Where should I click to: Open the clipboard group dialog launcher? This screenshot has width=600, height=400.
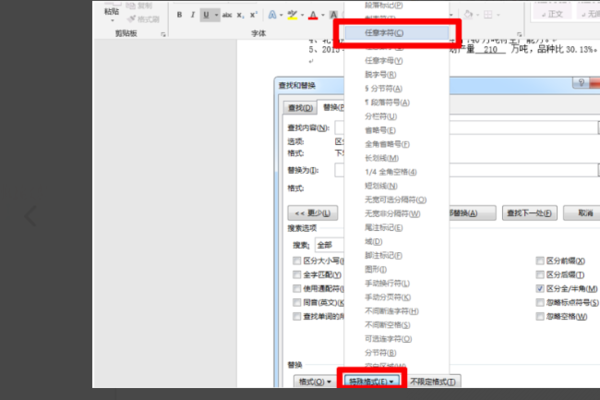(163, 34)
